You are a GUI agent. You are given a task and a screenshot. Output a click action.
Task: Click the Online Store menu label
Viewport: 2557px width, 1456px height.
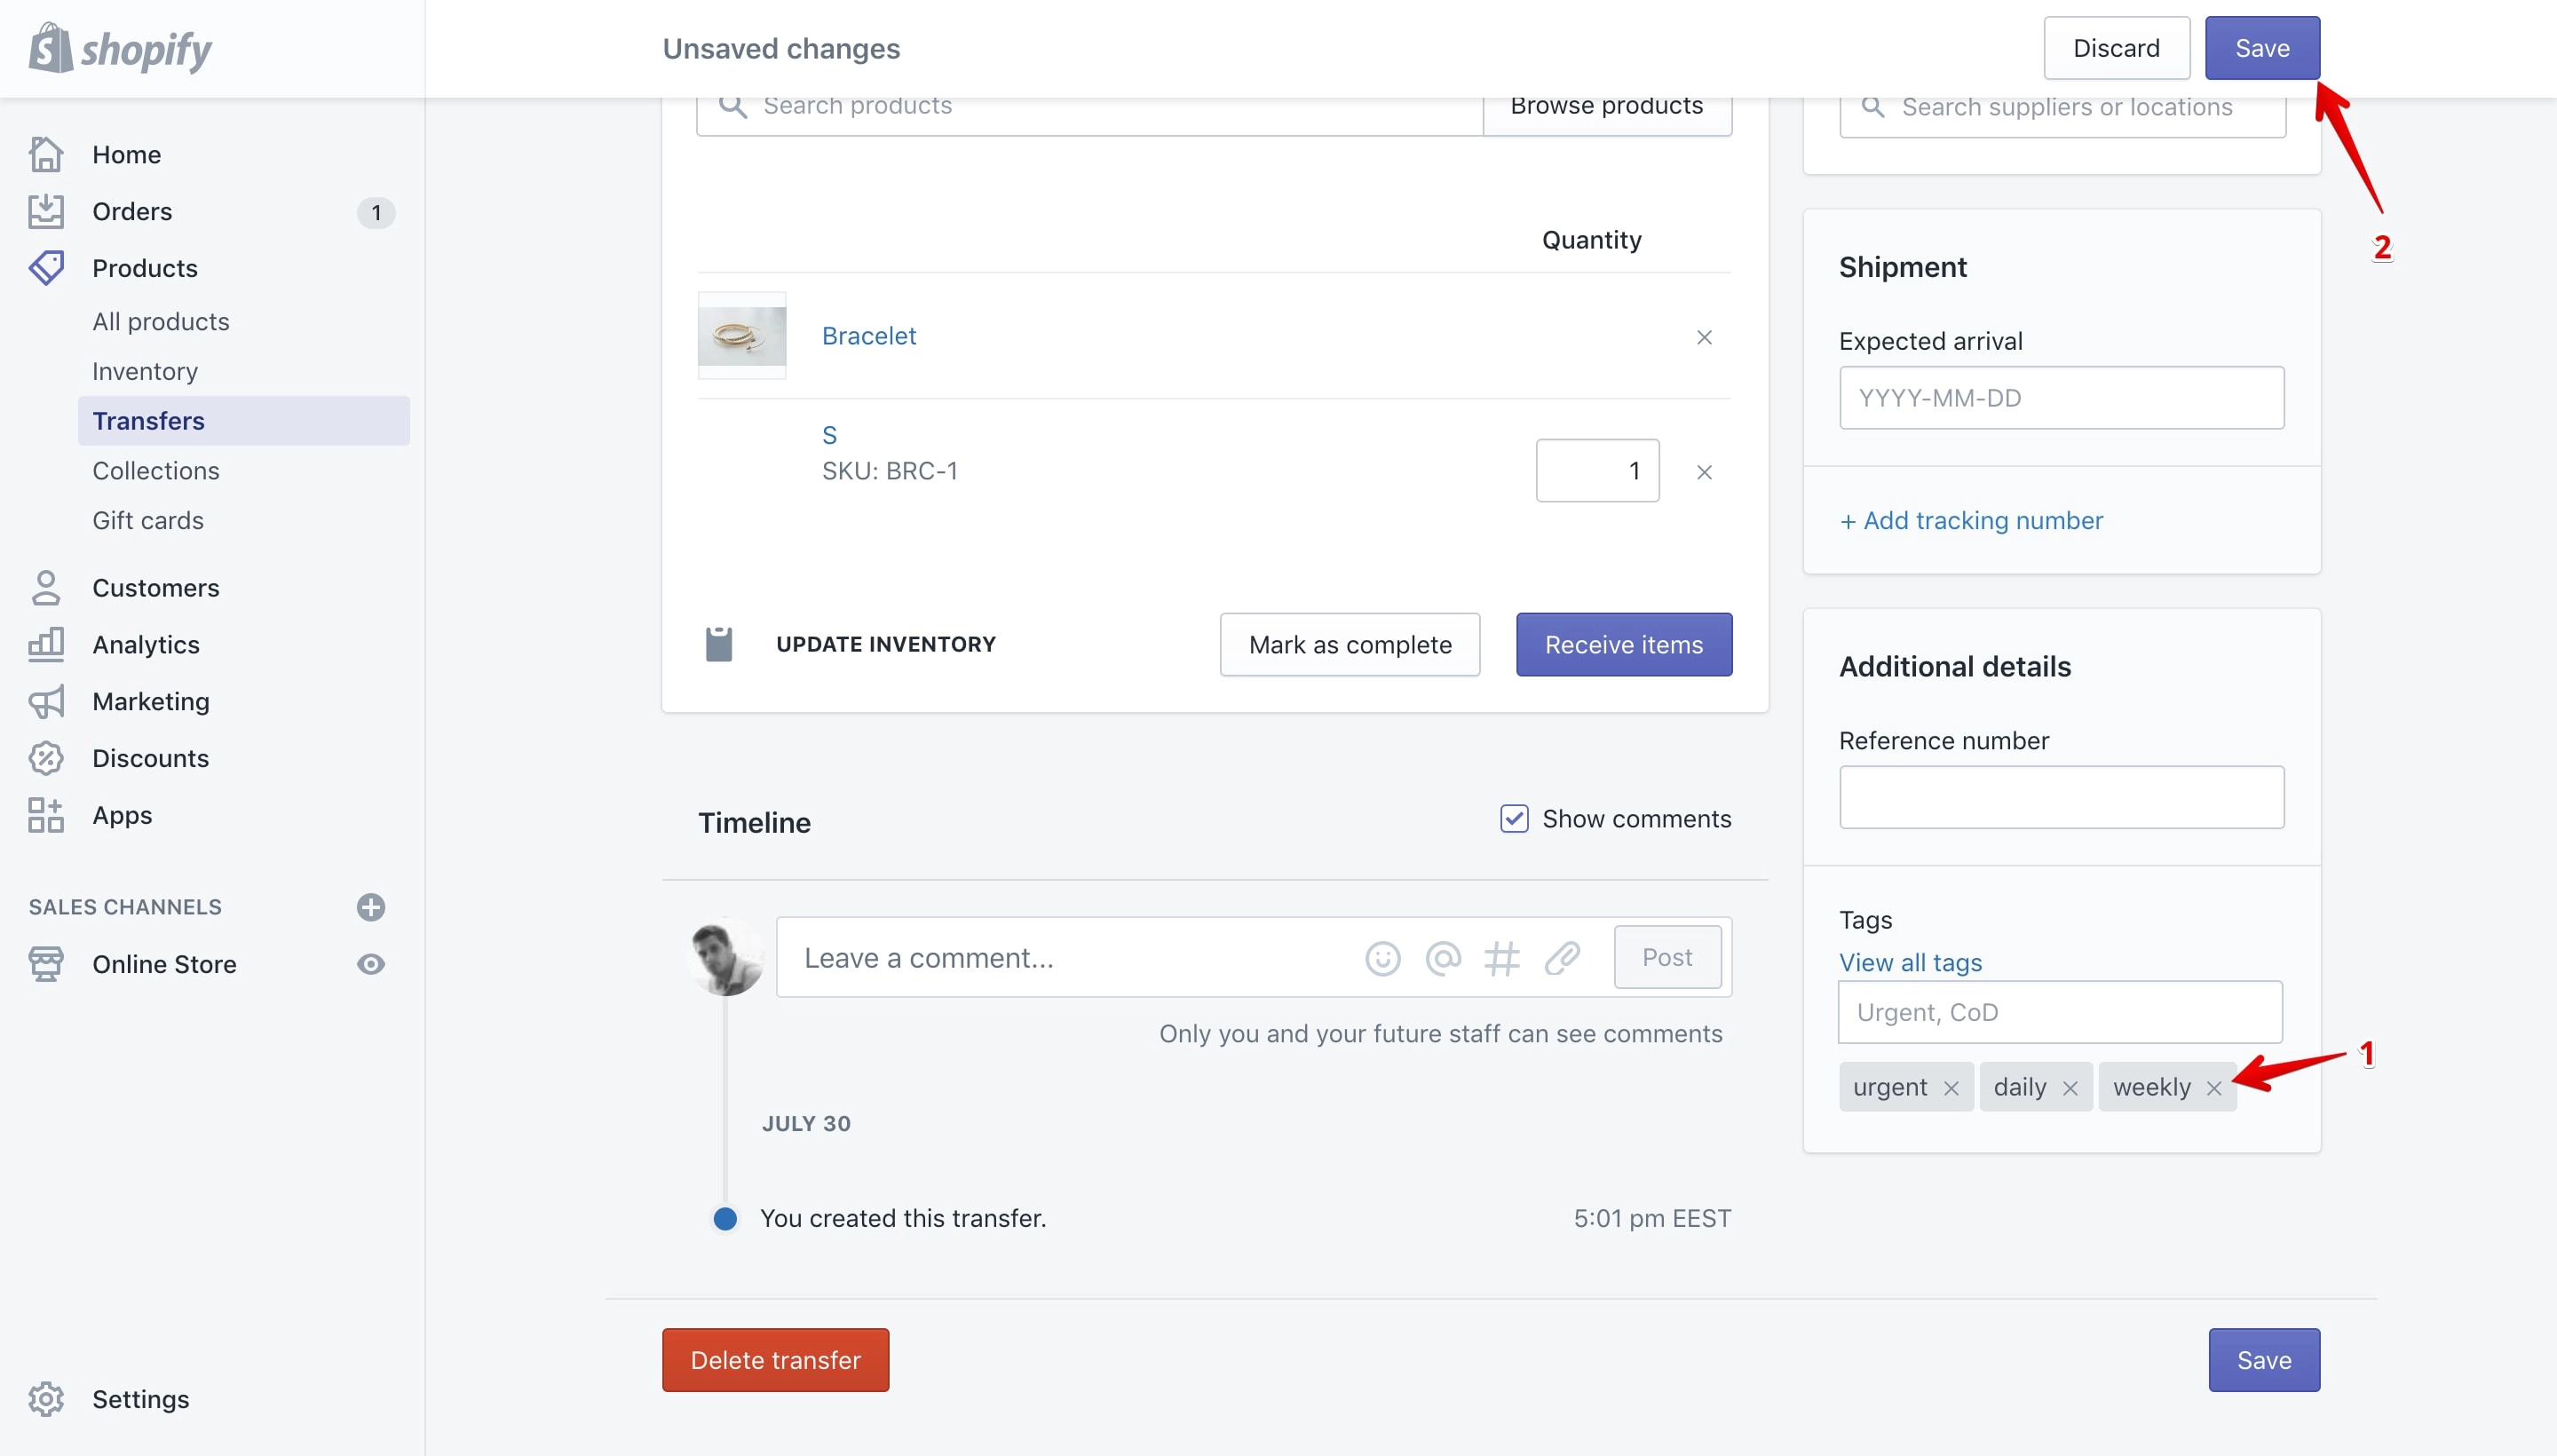164,964
